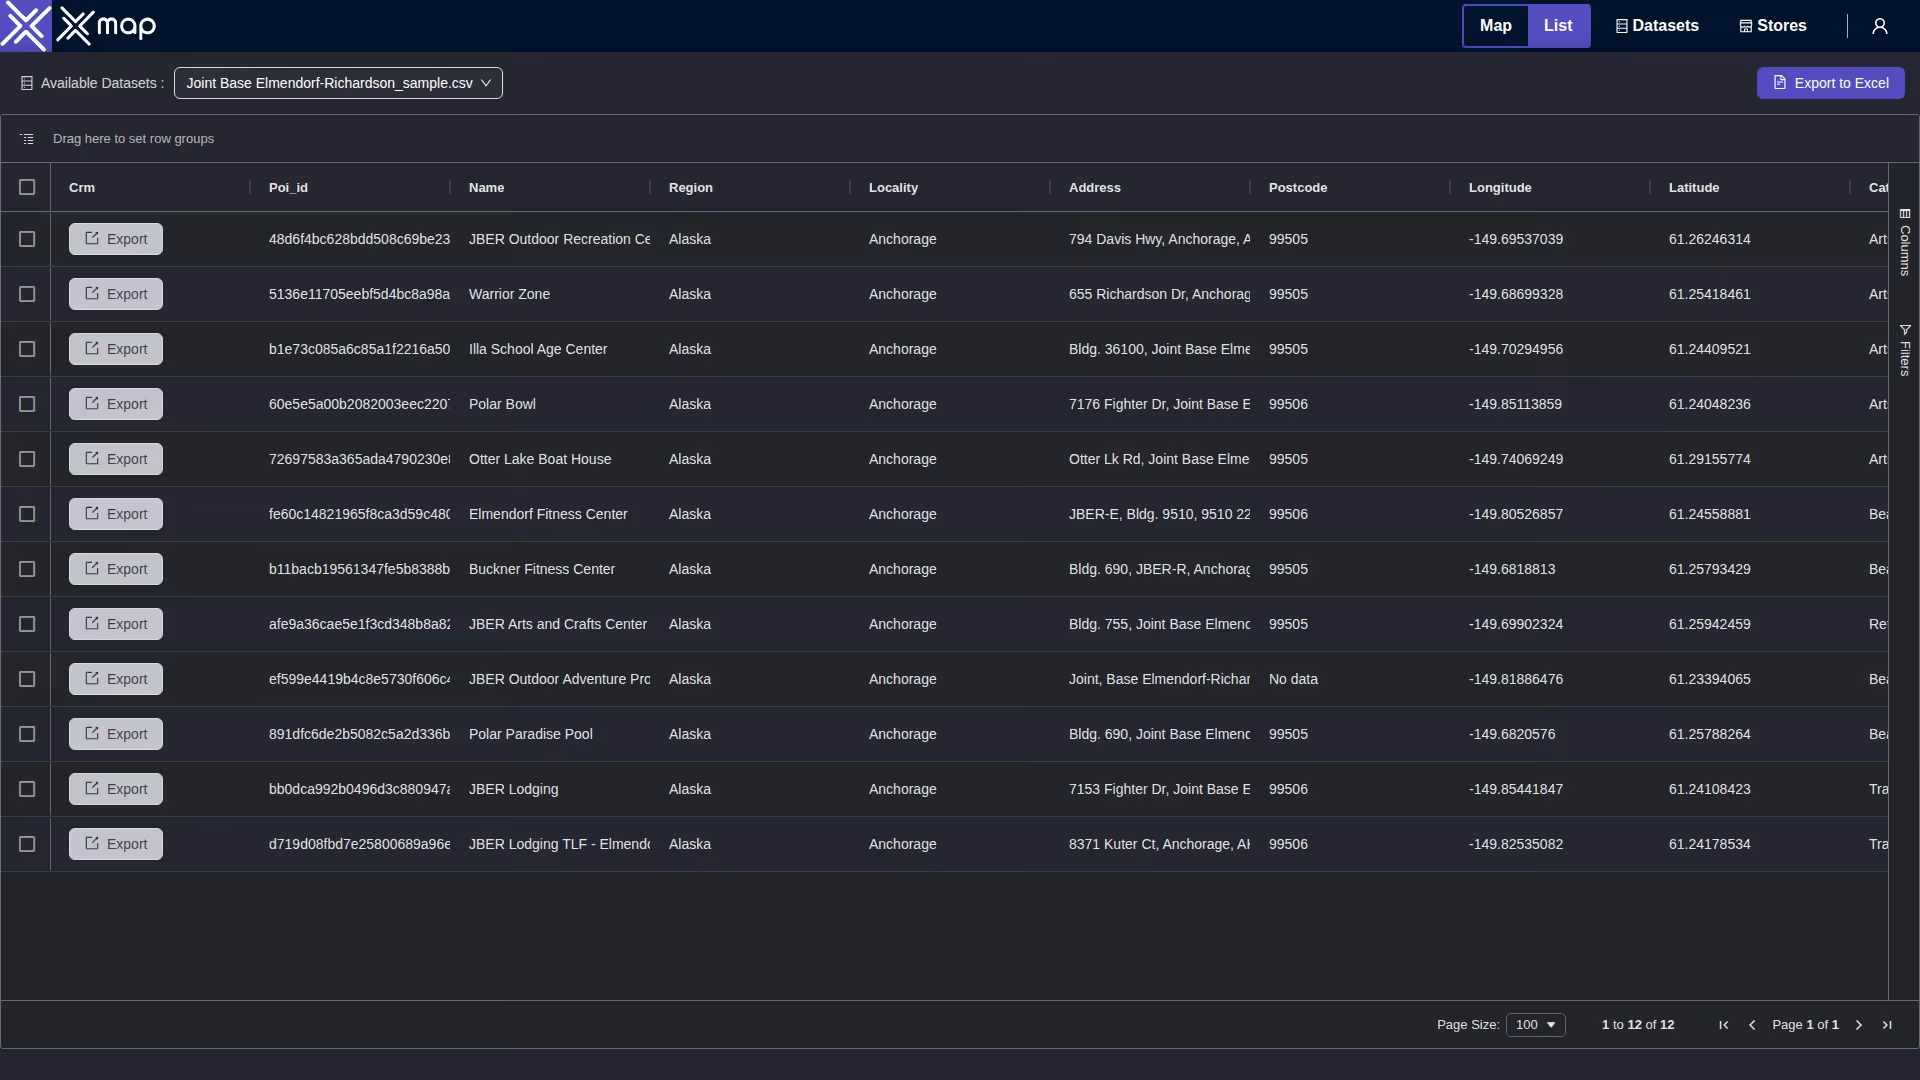Screen dimensions: 1920x1080
Task: Click Export to Excel button
Action: 1831,83
